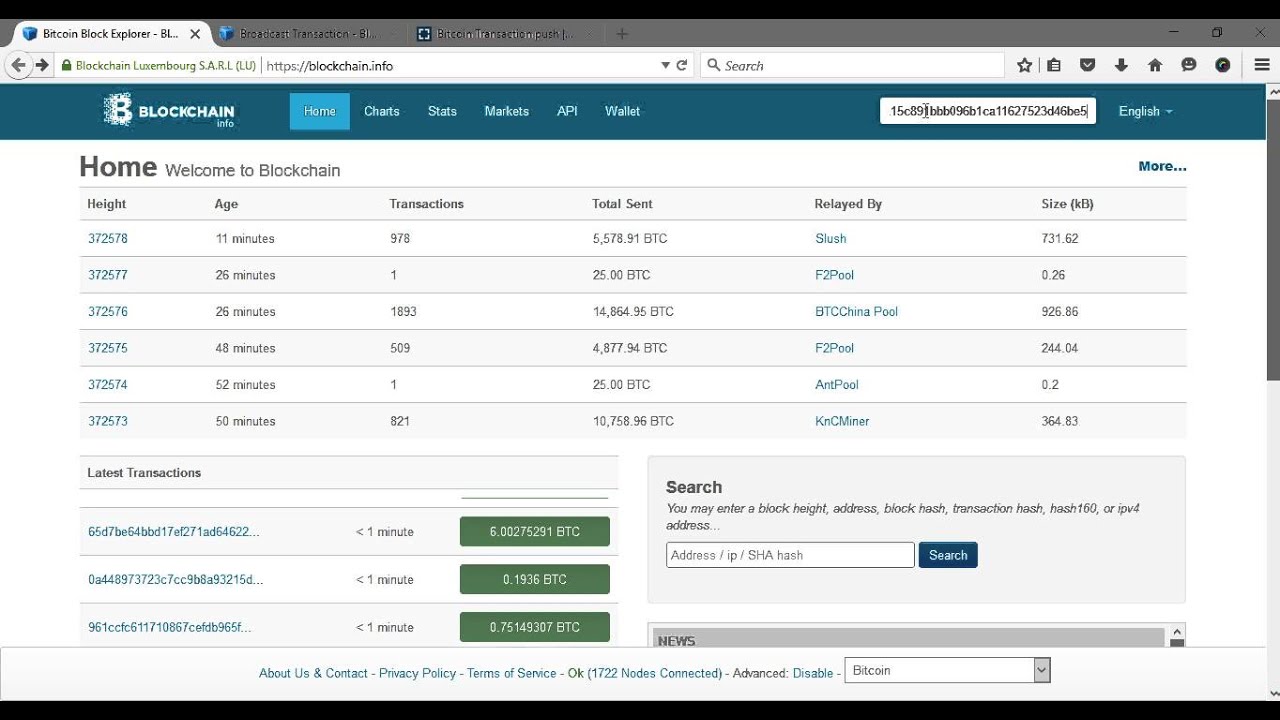Open the Charts nav item
1280x720 pixels.
click(382, 111)
